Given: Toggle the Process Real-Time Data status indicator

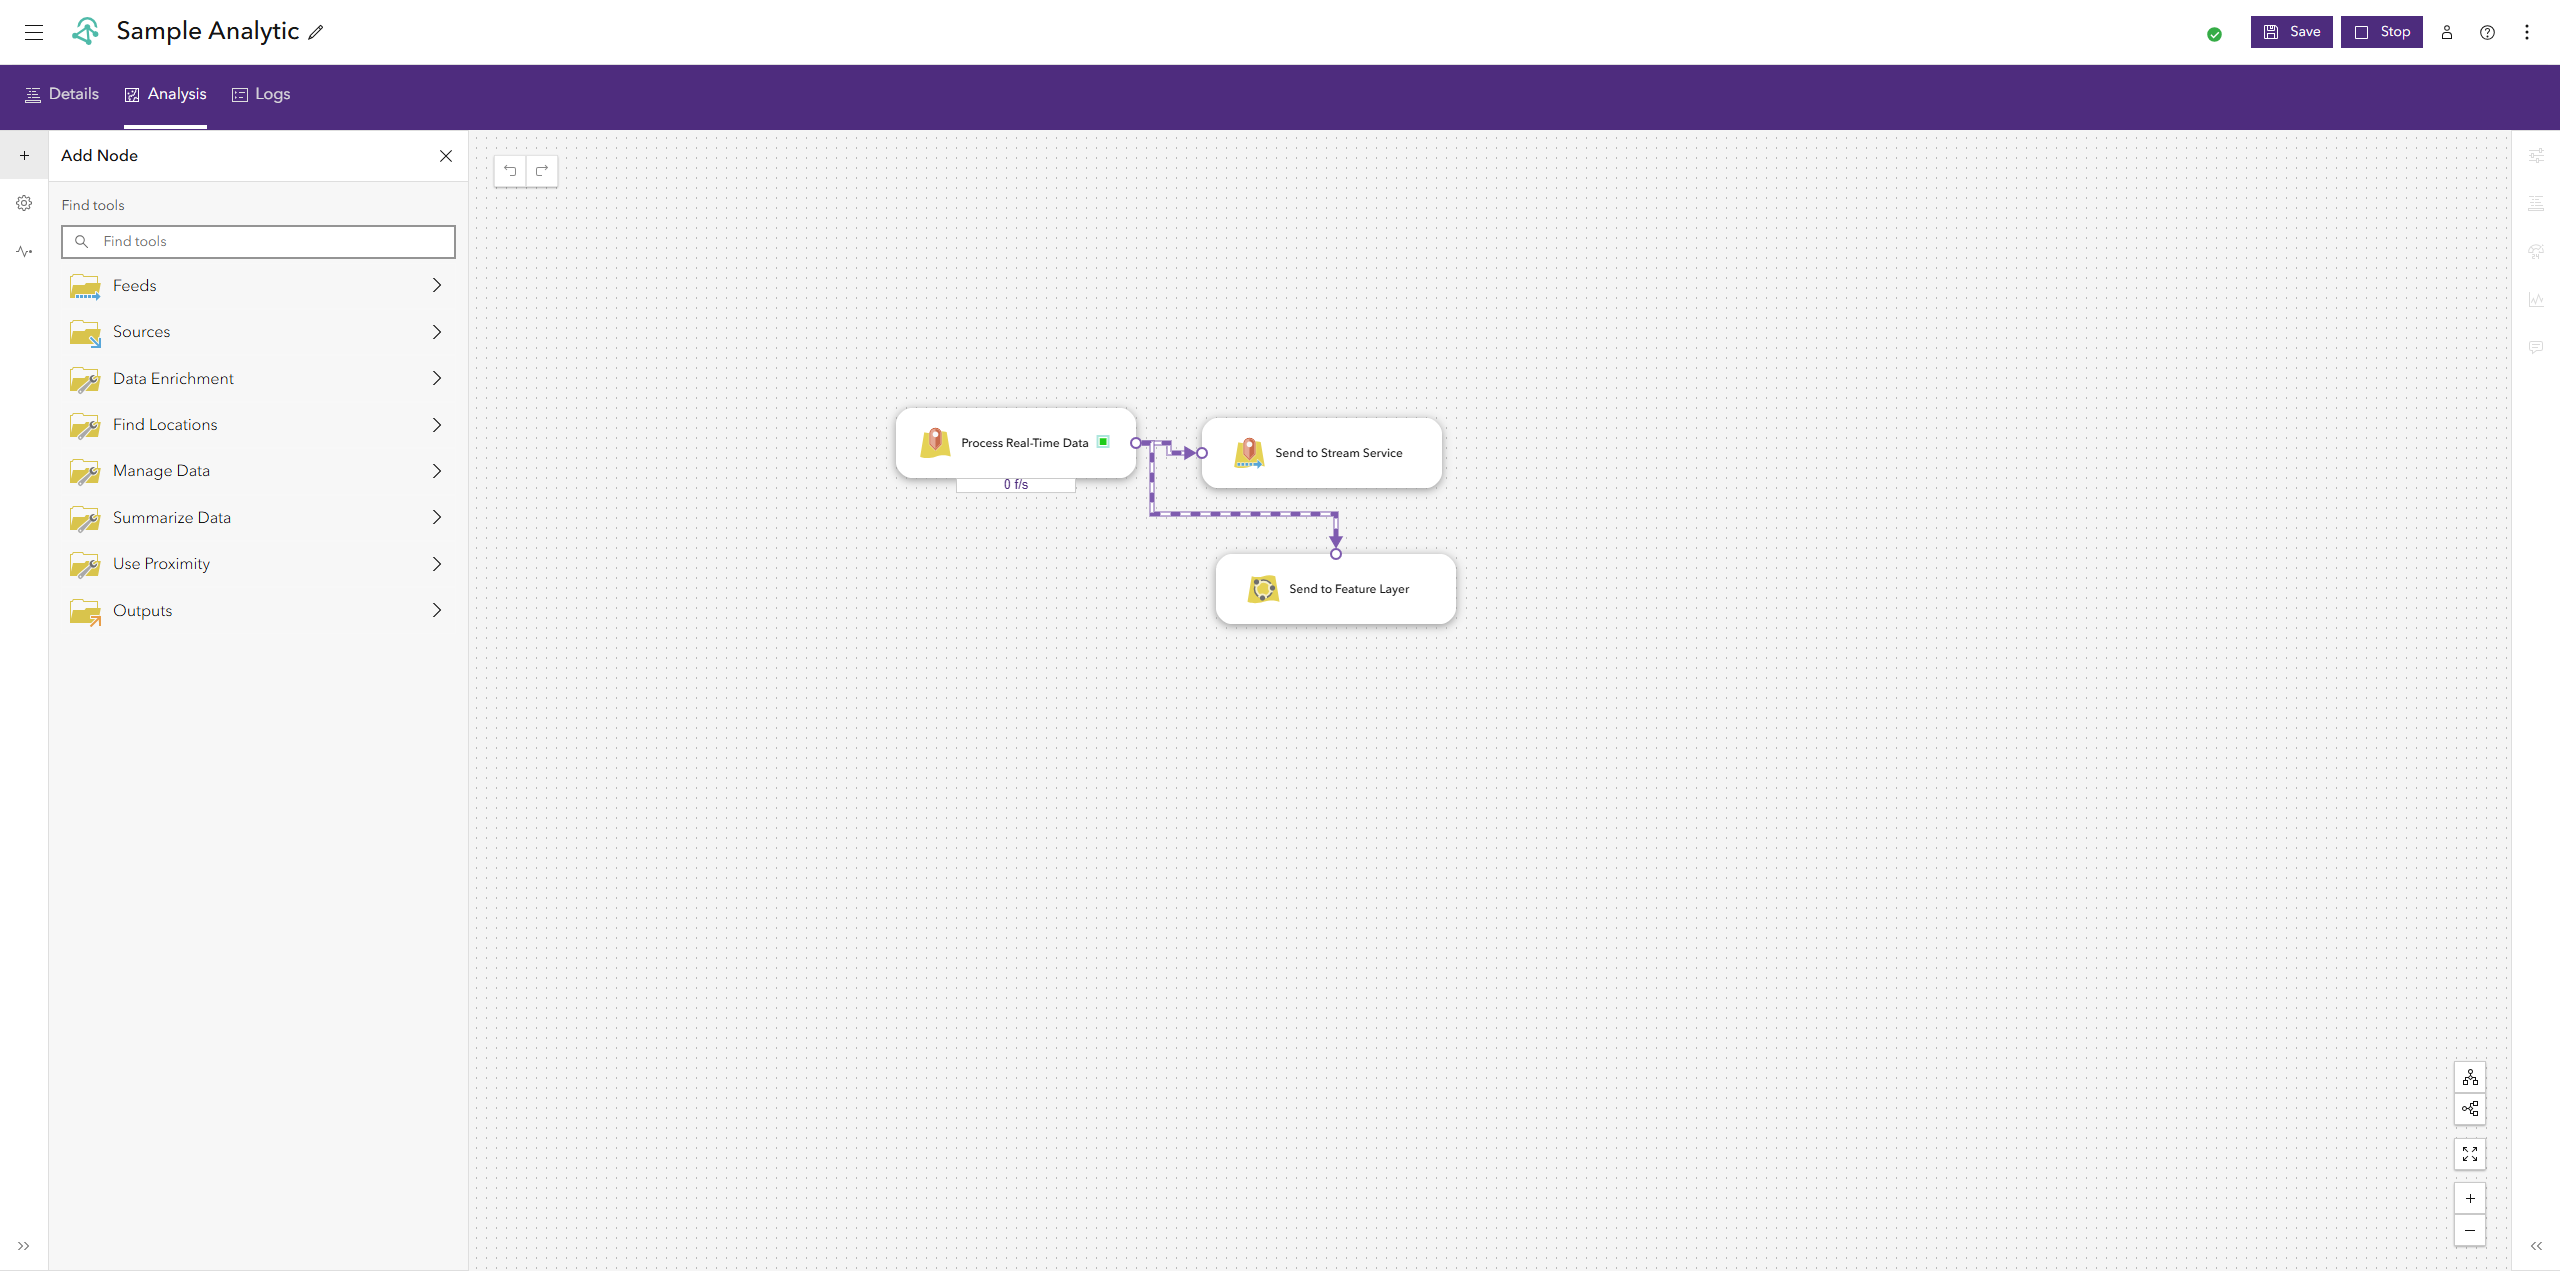Looking at the screenshot, I should click(1103, 442).
